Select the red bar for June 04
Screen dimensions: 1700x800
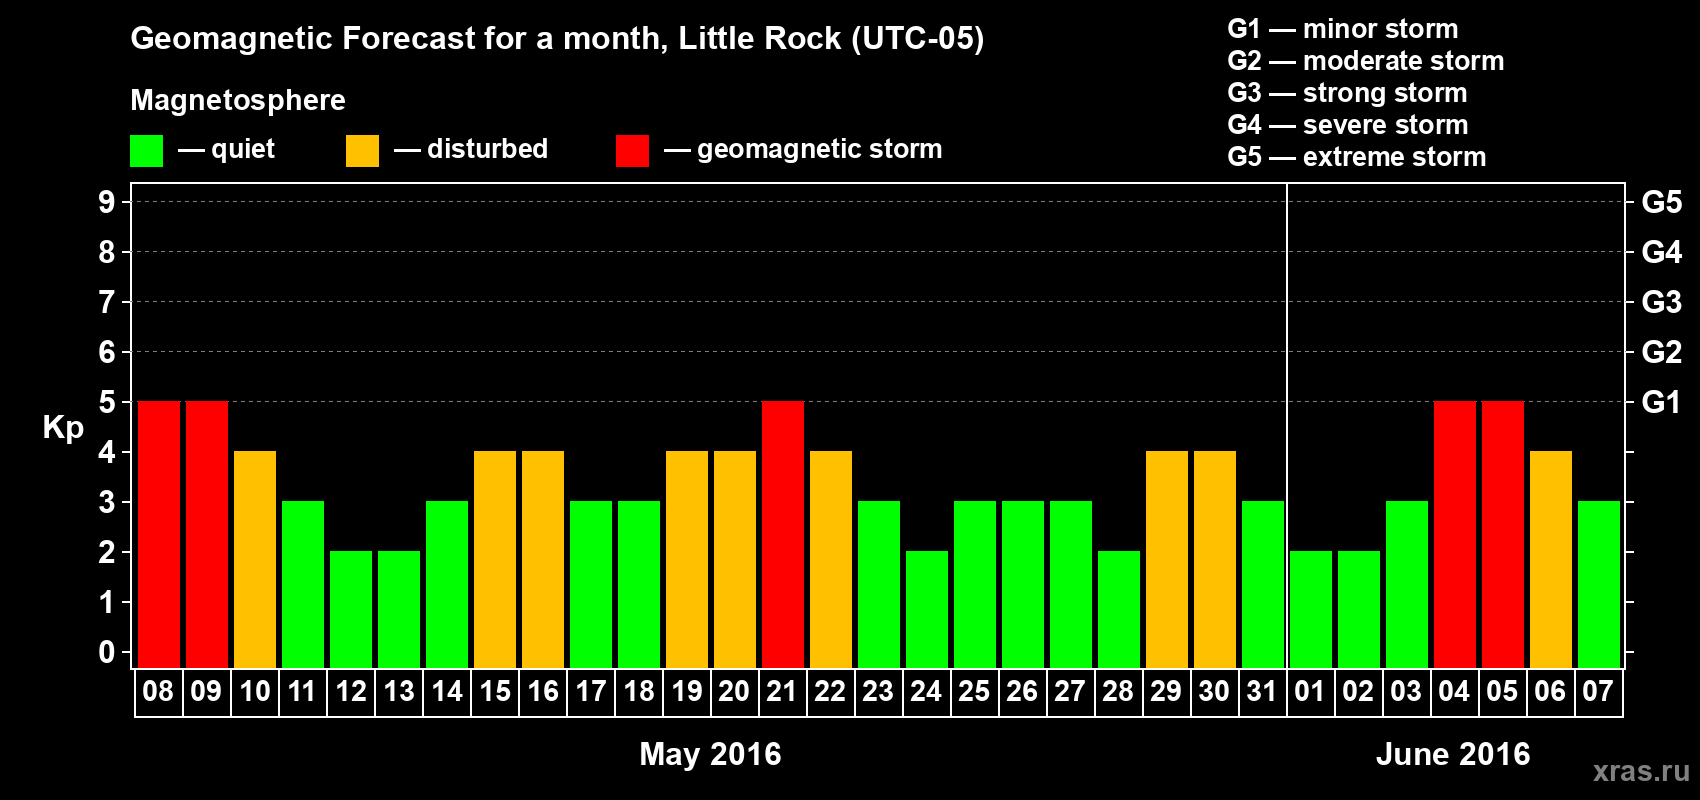[x=1455, y=535]
